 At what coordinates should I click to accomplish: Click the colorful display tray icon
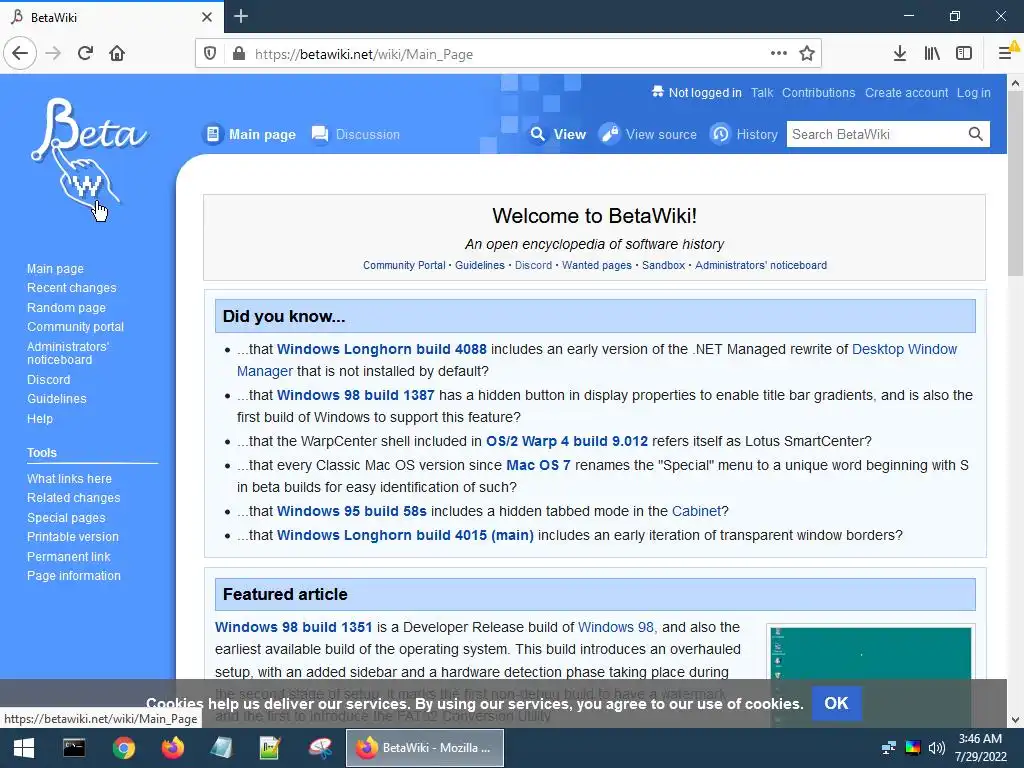[913, 748]
